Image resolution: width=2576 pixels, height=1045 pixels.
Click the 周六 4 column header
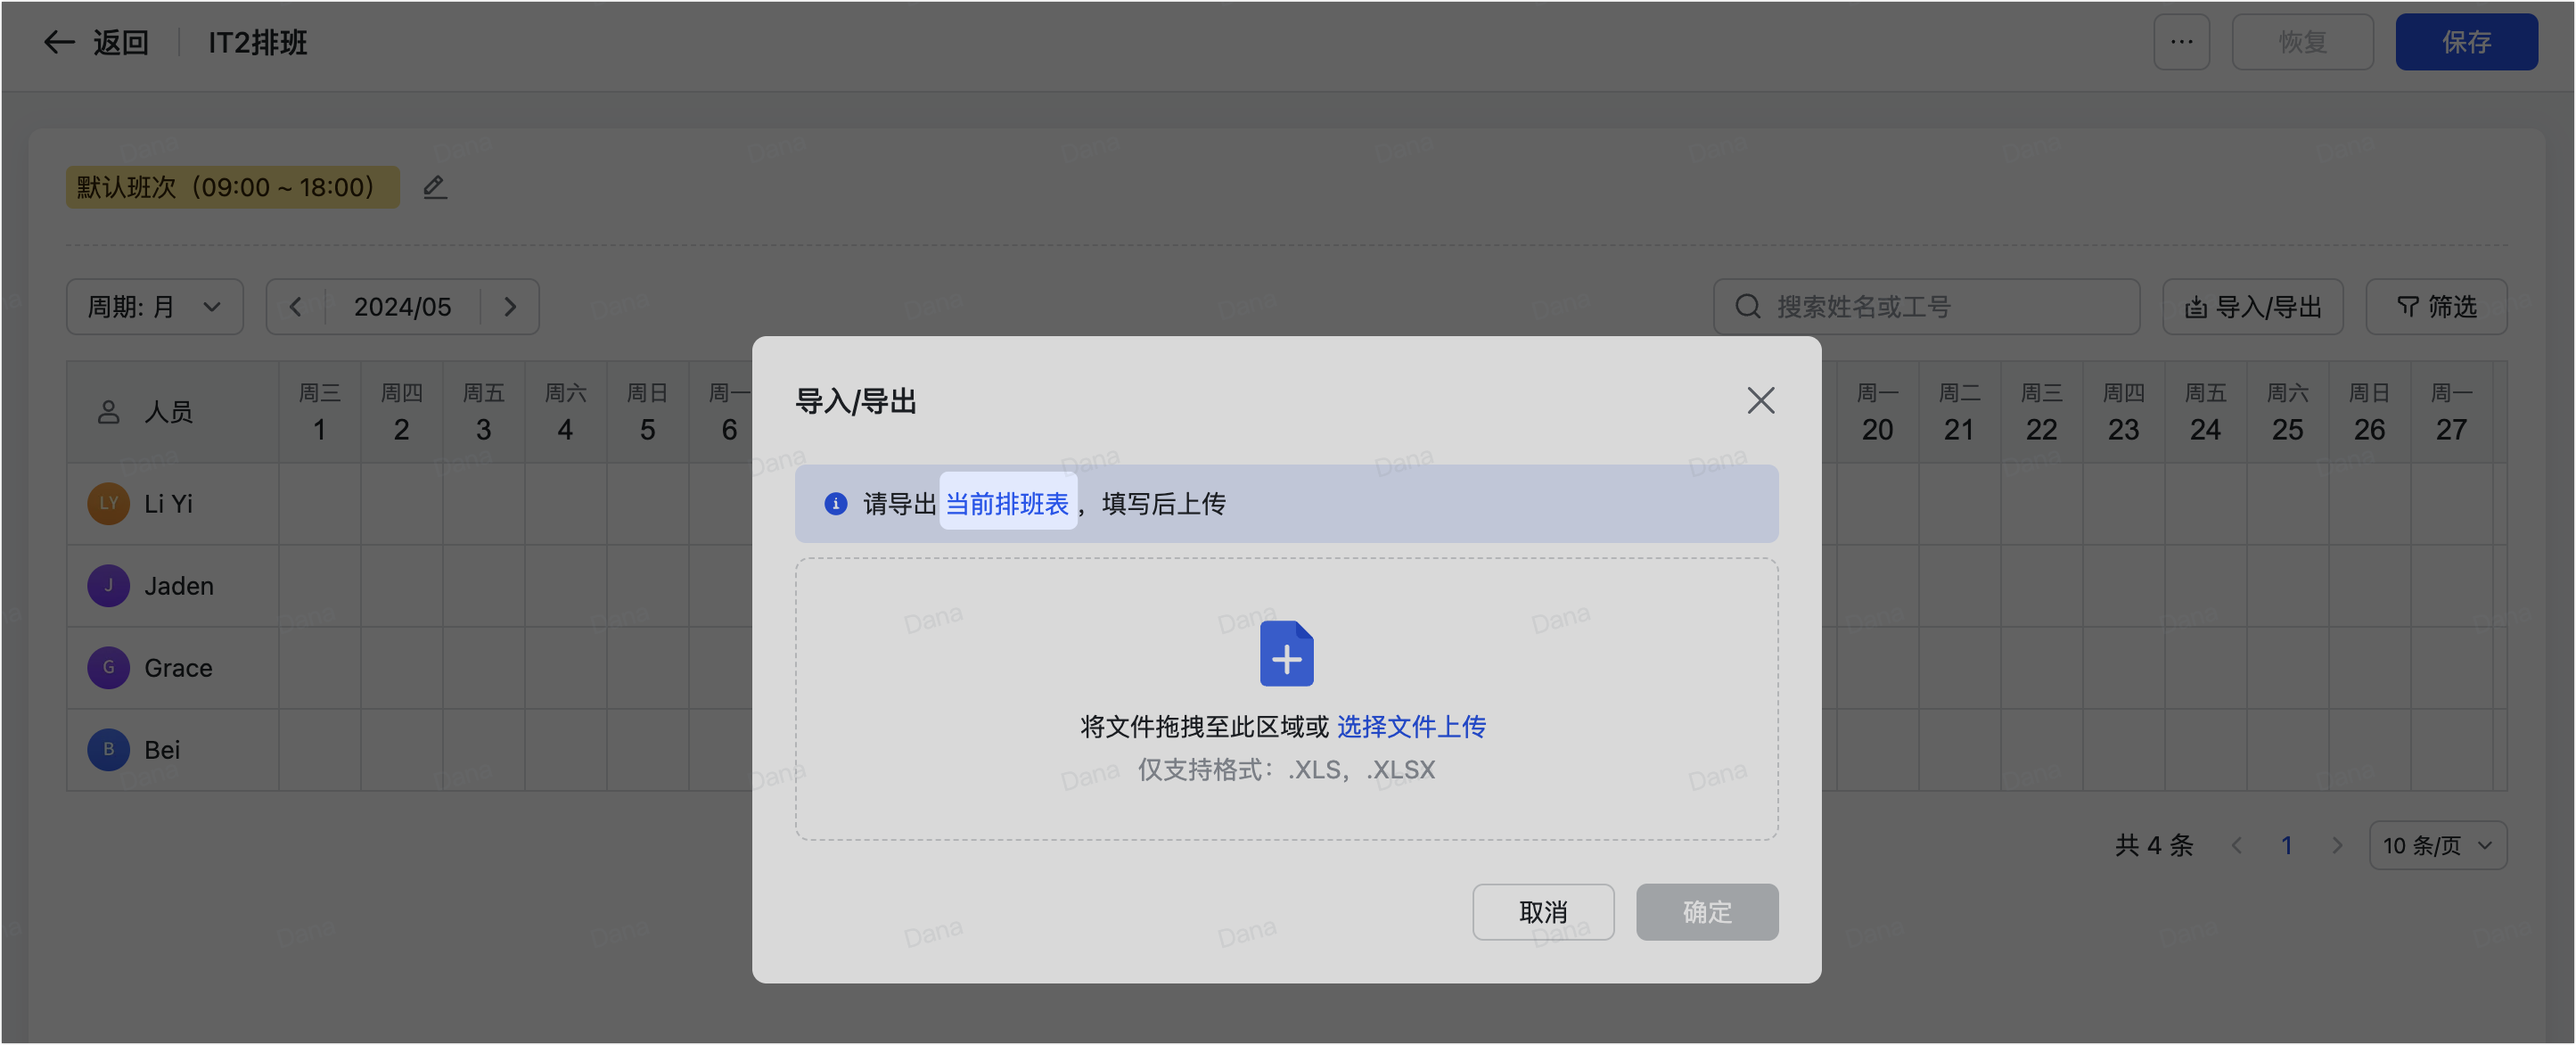tap(565, 411)
